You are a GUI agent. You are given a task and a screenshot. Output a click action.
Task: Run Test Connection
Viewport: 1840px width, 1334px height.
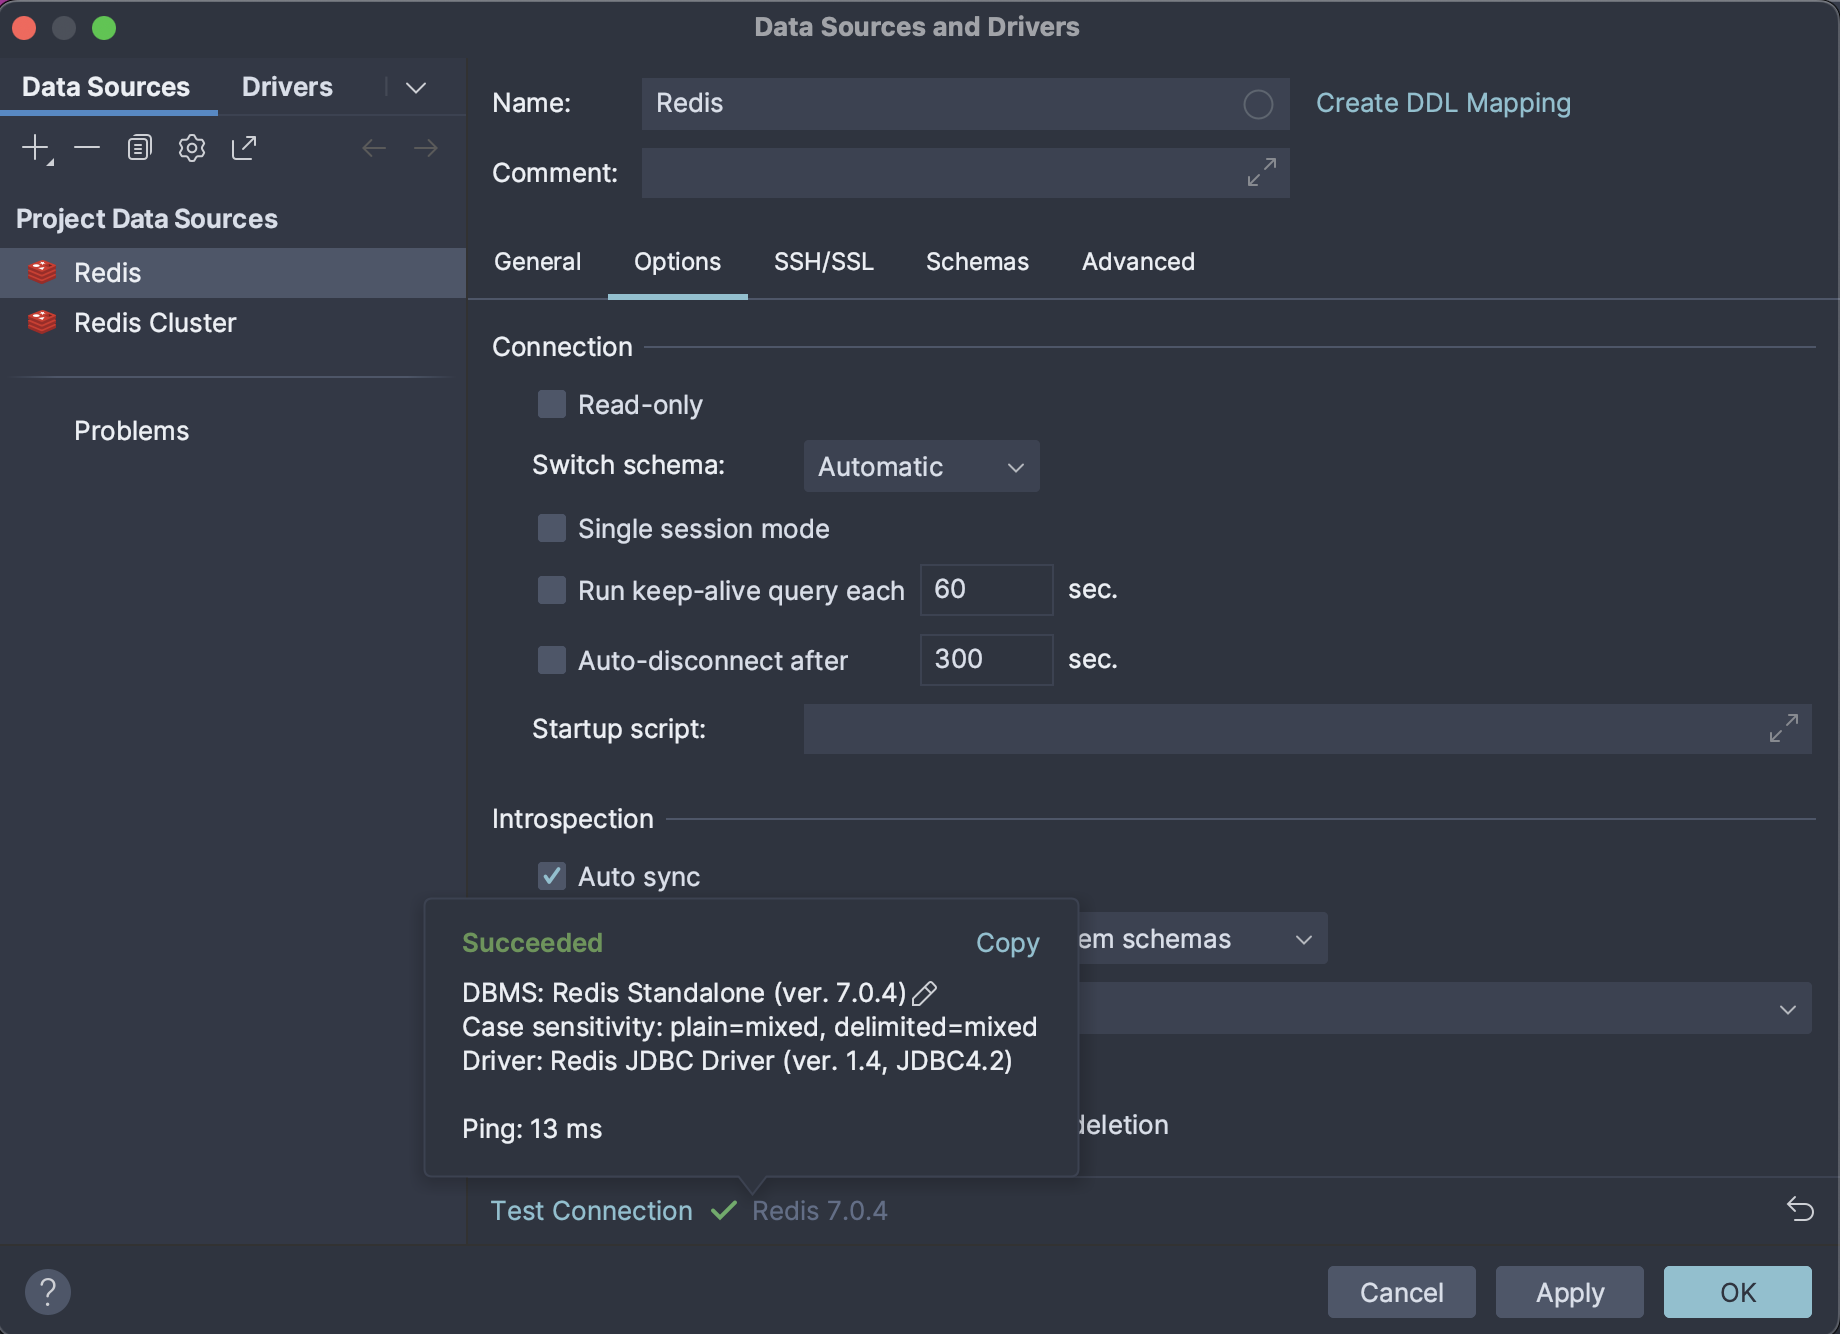coord(591,1210)
